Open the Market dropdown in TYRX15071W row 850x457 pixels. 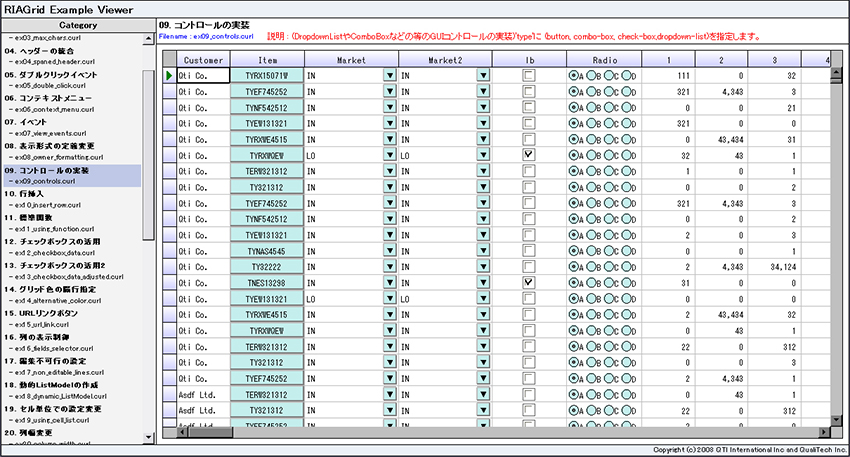click(x=389, y=75)
